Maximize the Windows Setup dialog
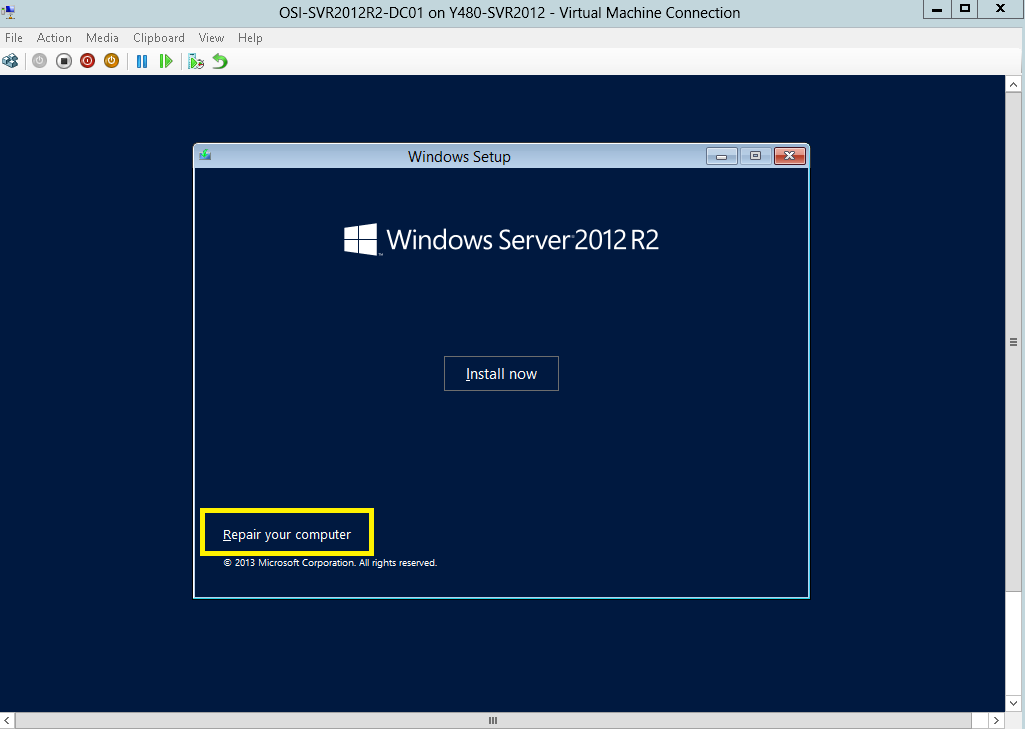Viewport: 1025px width, 729px height. tap(756, 156)
